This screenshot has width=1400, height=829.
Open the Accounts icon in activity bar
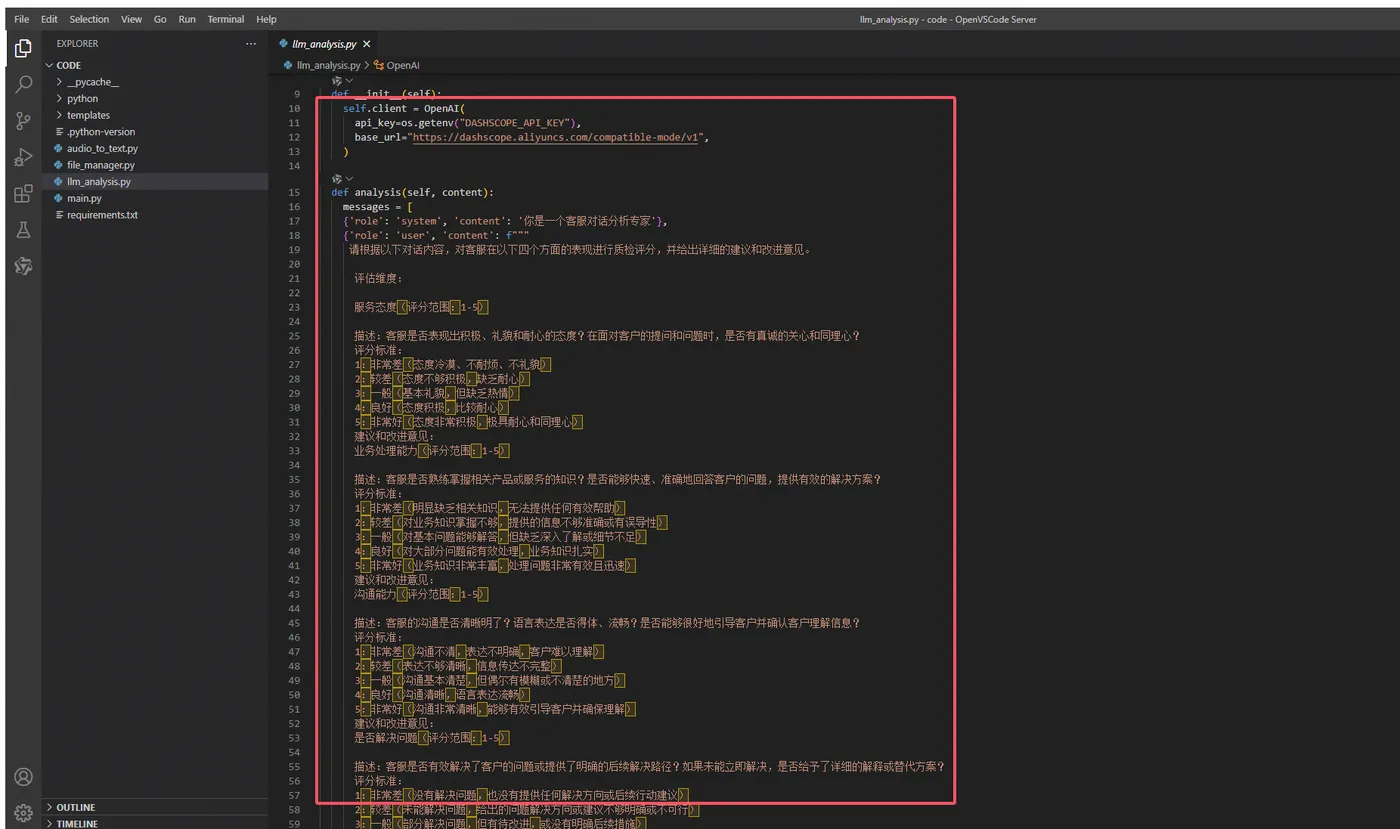tap(23, 777)
